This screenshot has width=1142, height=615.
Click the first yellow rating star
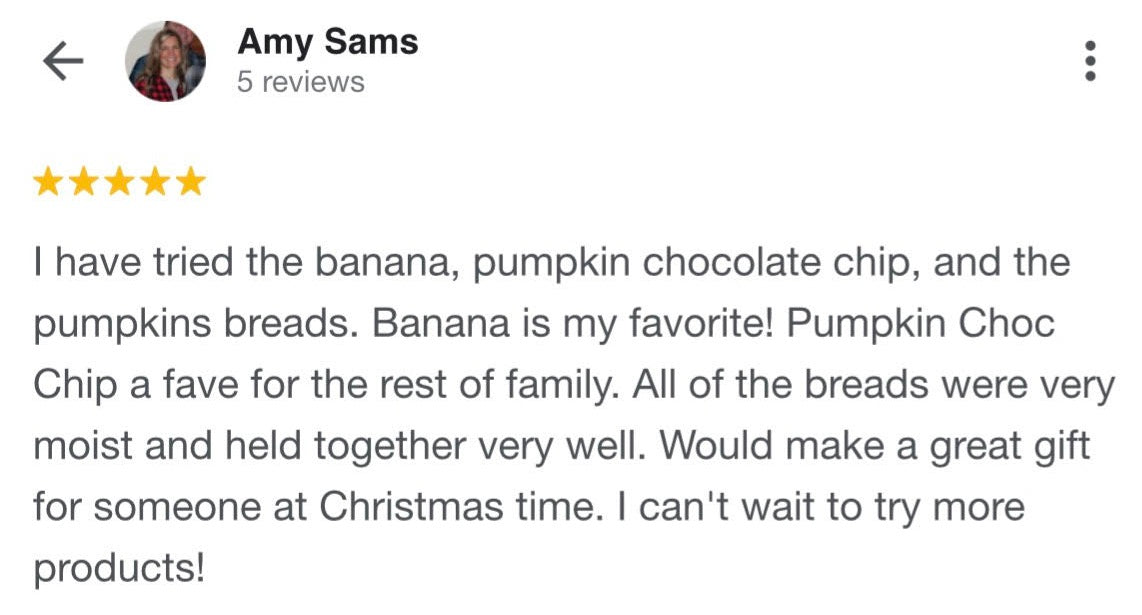pyautogui.click(x=47, y=182)
